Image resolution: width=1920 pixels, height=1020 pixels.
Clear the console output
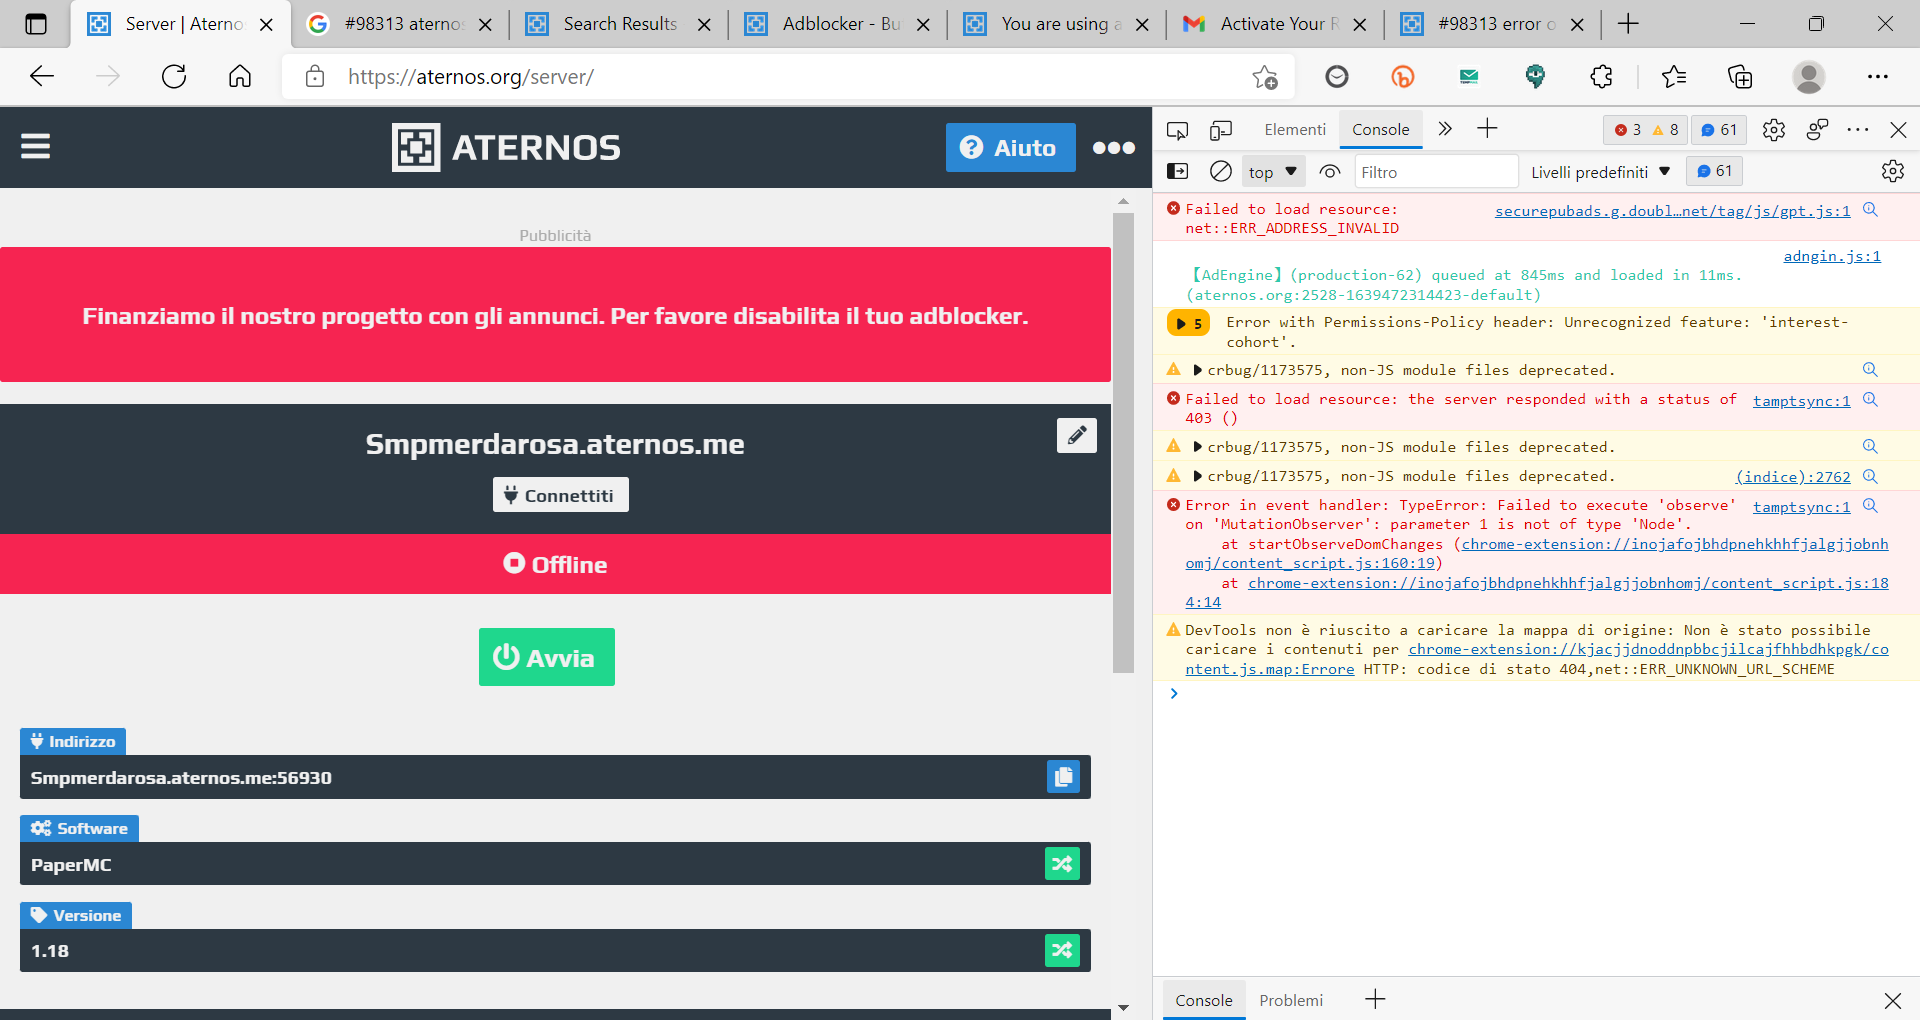coord(1221,172)
